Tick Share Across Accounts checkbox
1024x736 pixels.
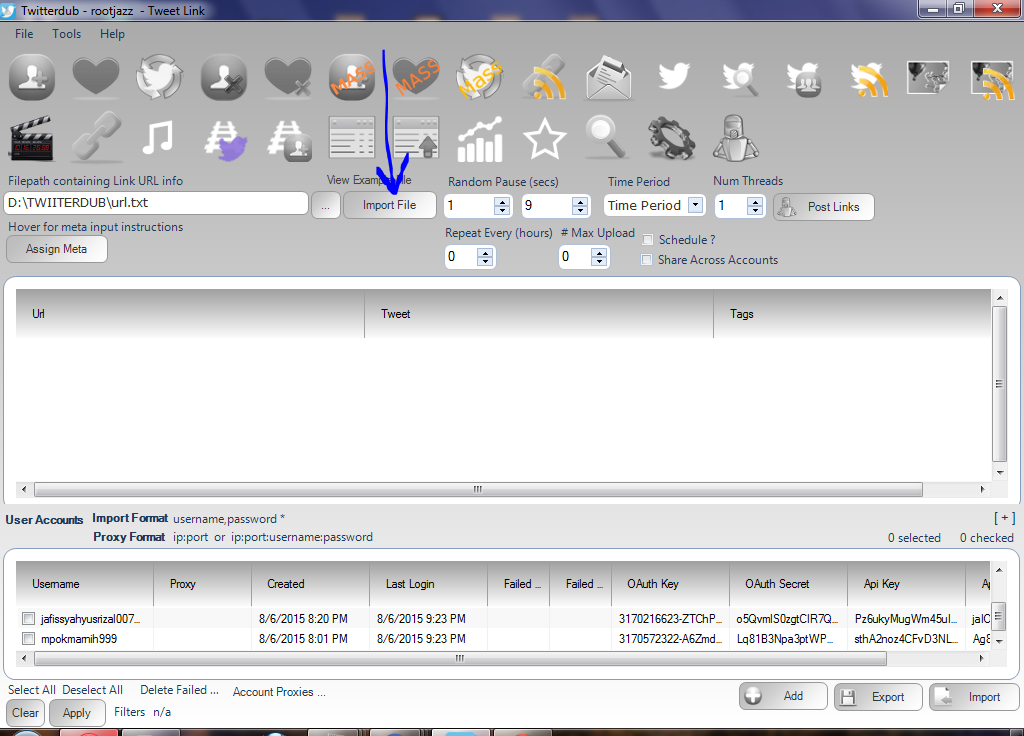click(647, 260)
